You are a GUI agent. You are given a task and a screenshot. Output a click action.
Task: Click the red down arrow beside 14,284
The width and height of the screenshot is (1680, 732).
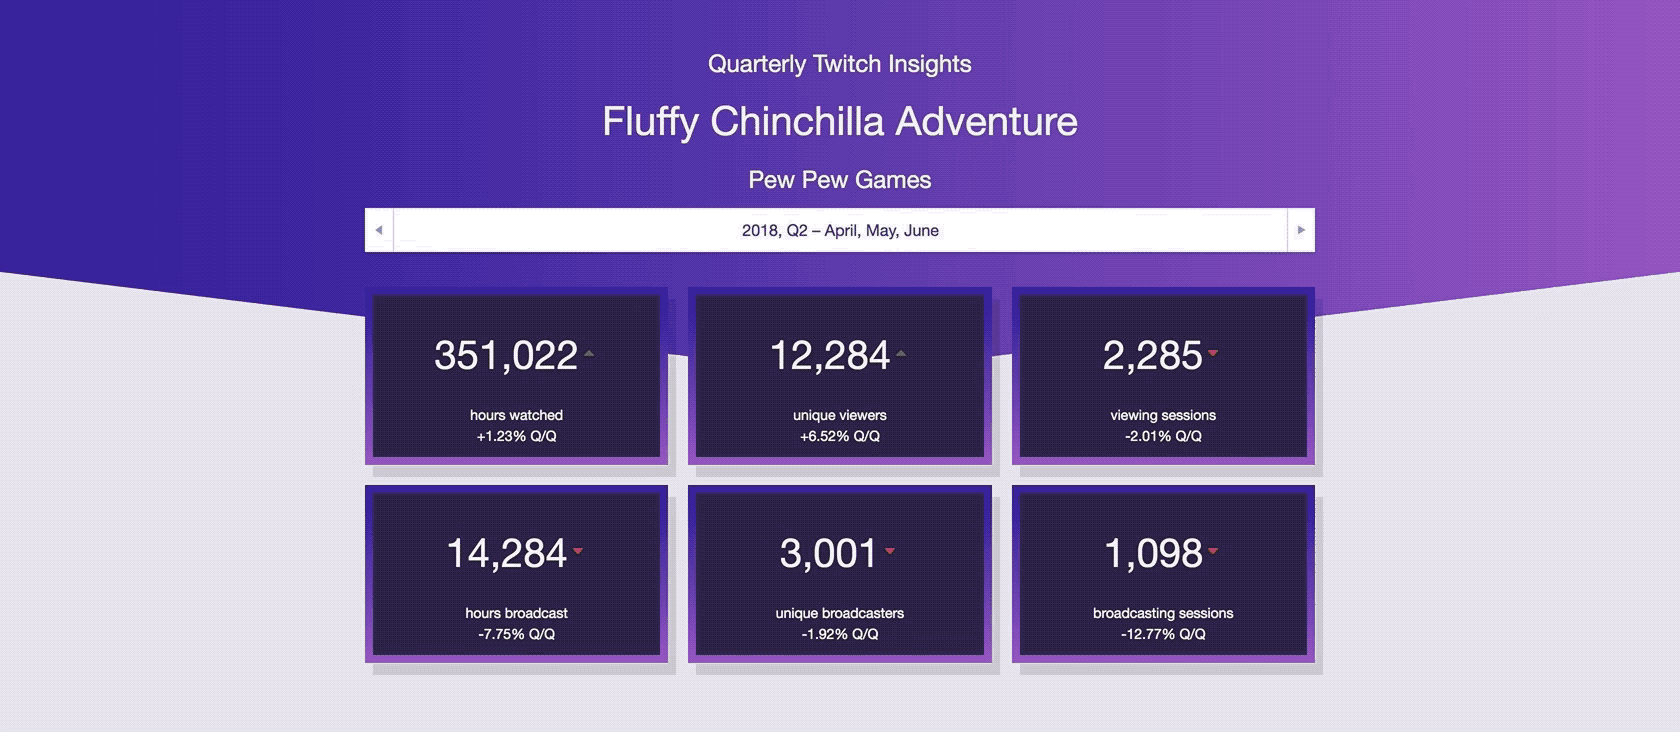tap(577, 551)
